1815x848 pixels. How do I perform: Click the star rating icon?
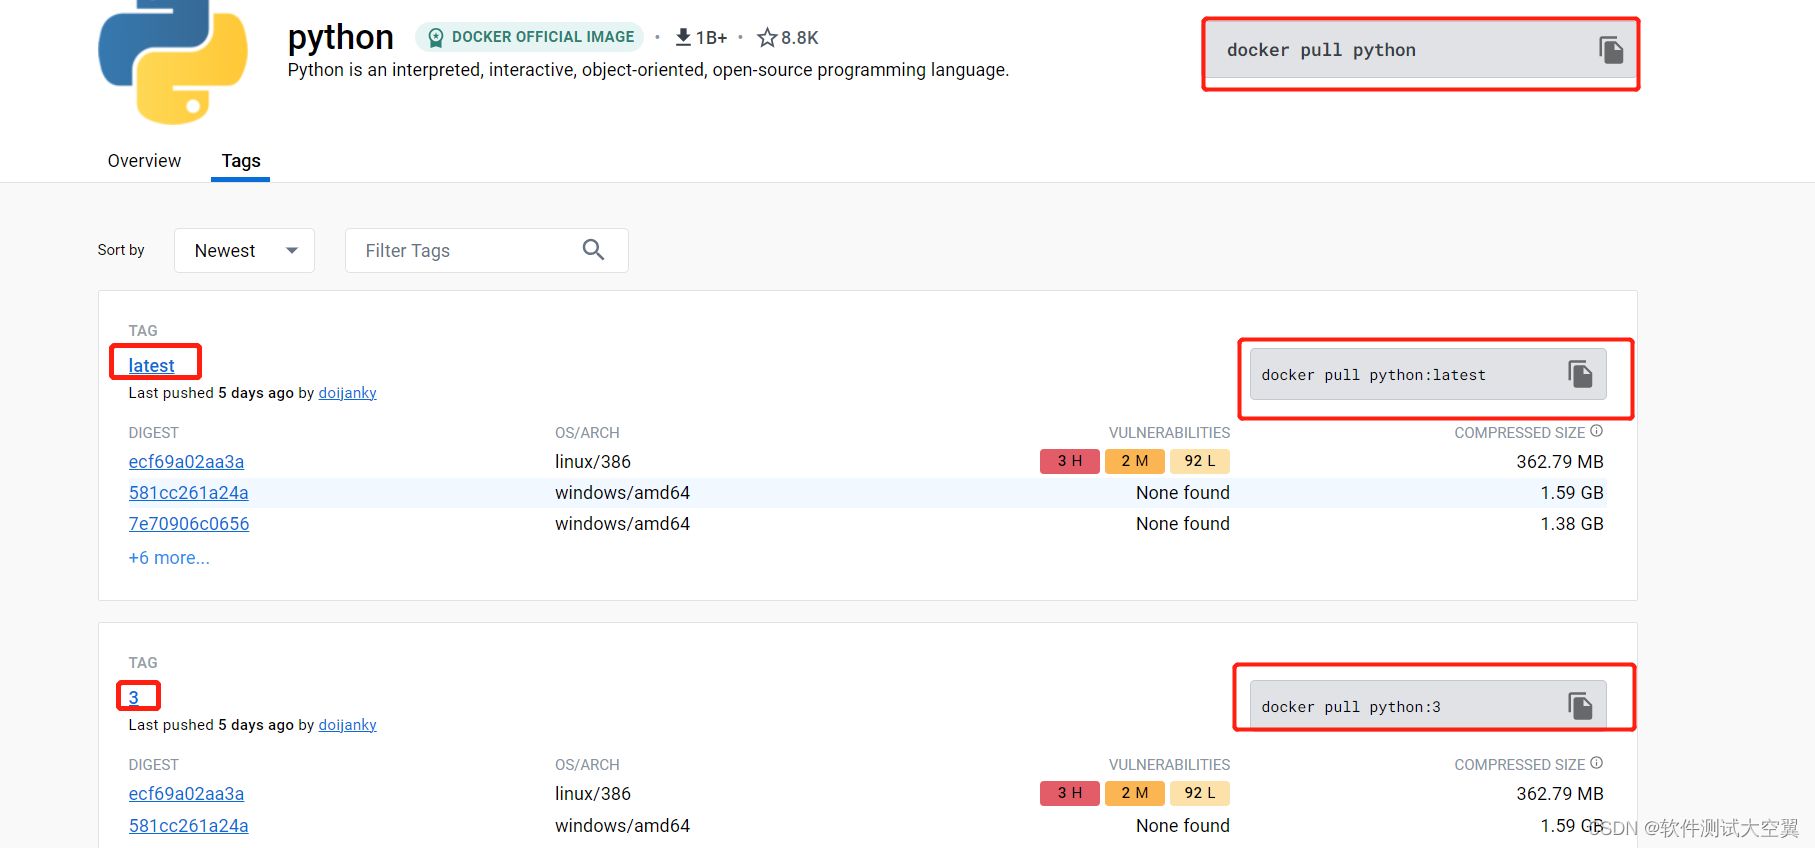click(767, 38)
